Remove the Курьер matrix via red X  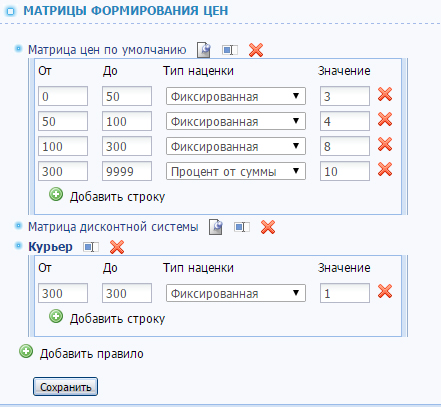tap(117, 247)
